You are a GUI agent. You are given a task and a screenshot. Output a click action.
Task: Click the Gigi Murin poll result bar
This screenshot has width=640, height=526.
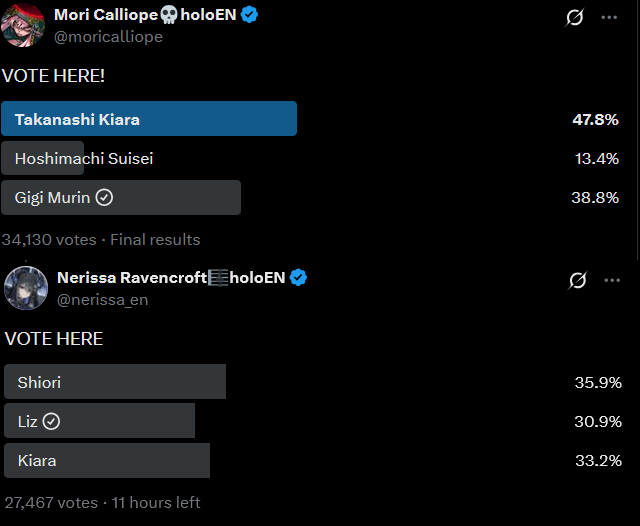(x=121, y=198)
